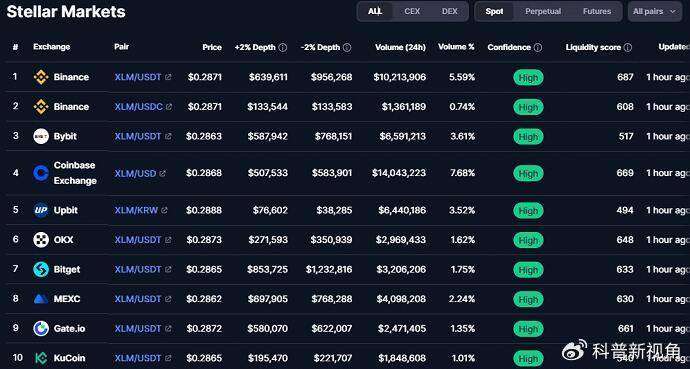Show info tooltip for Confidence column
This screenshot has height=369, width=690.
point(538,47)
